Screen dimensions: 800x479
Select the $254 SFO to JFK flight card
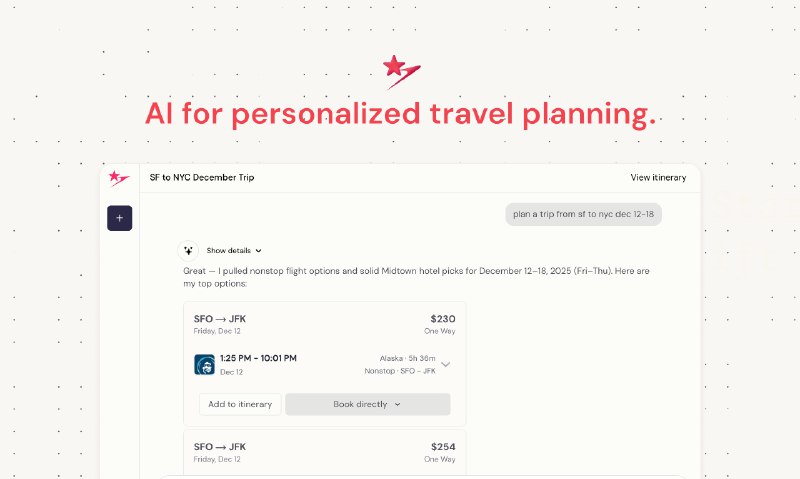point(324,452)
